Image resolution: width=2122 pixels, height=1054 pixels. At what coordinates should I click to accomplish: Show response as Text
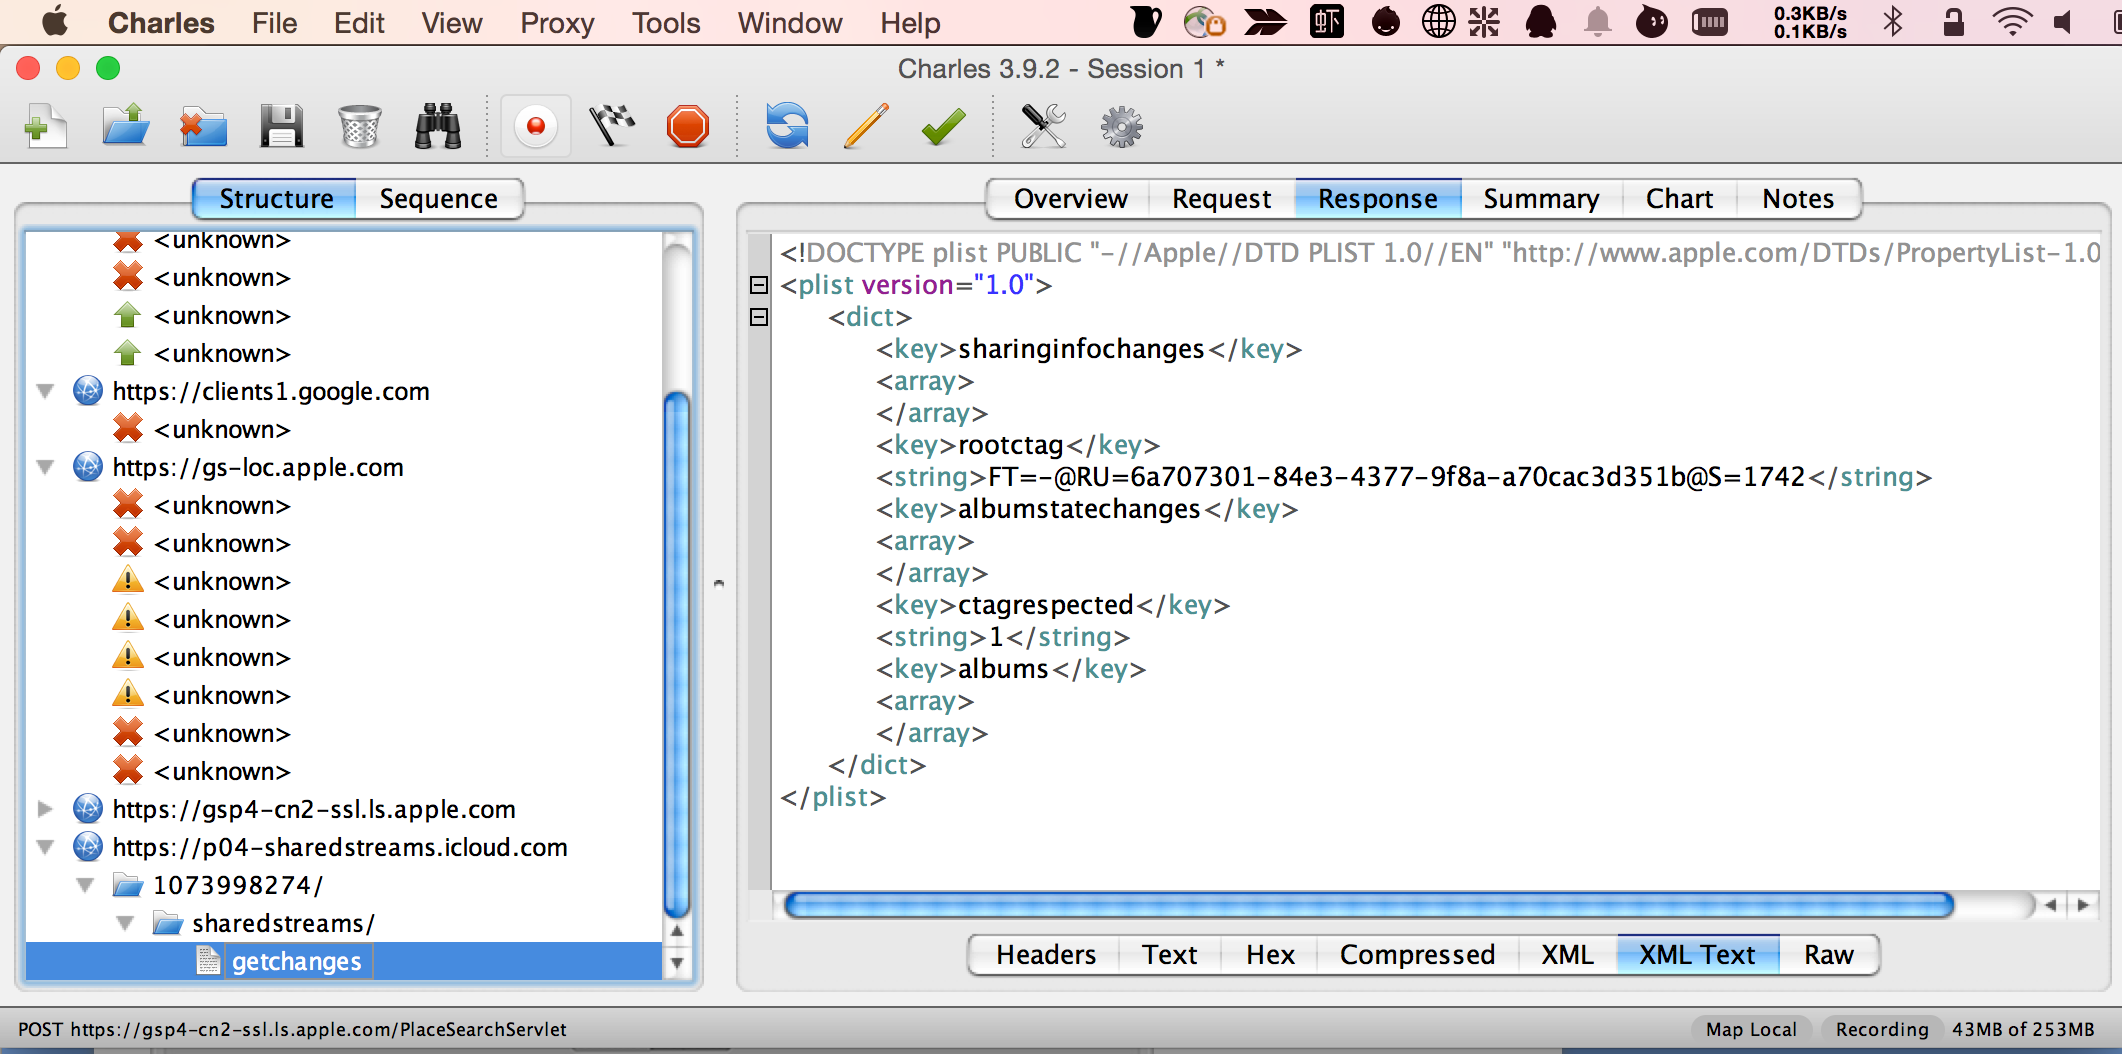click(1170, 955)
